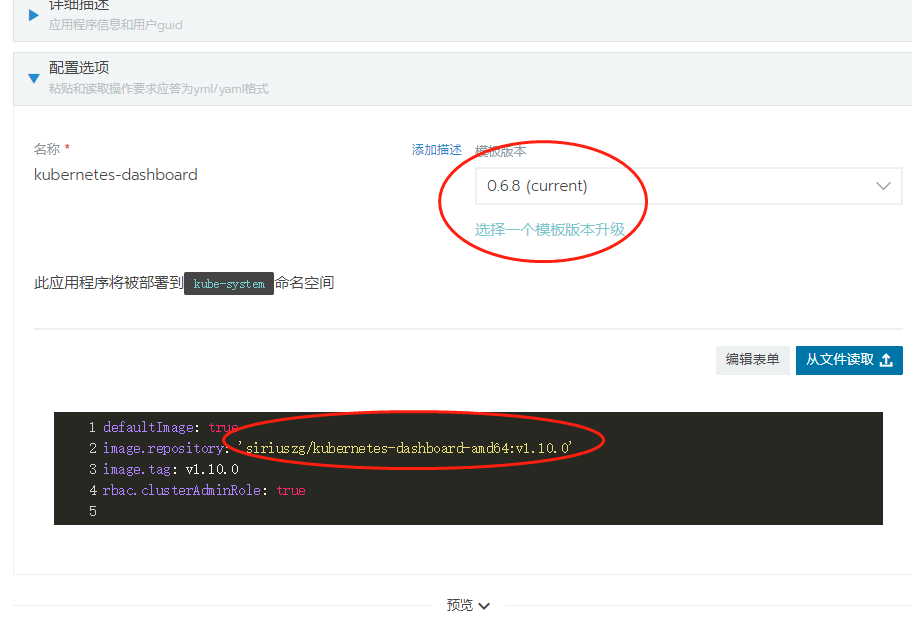Switch to 编辑表单 mode
This screenshot has width=912, height=637.
click(752, 359)
